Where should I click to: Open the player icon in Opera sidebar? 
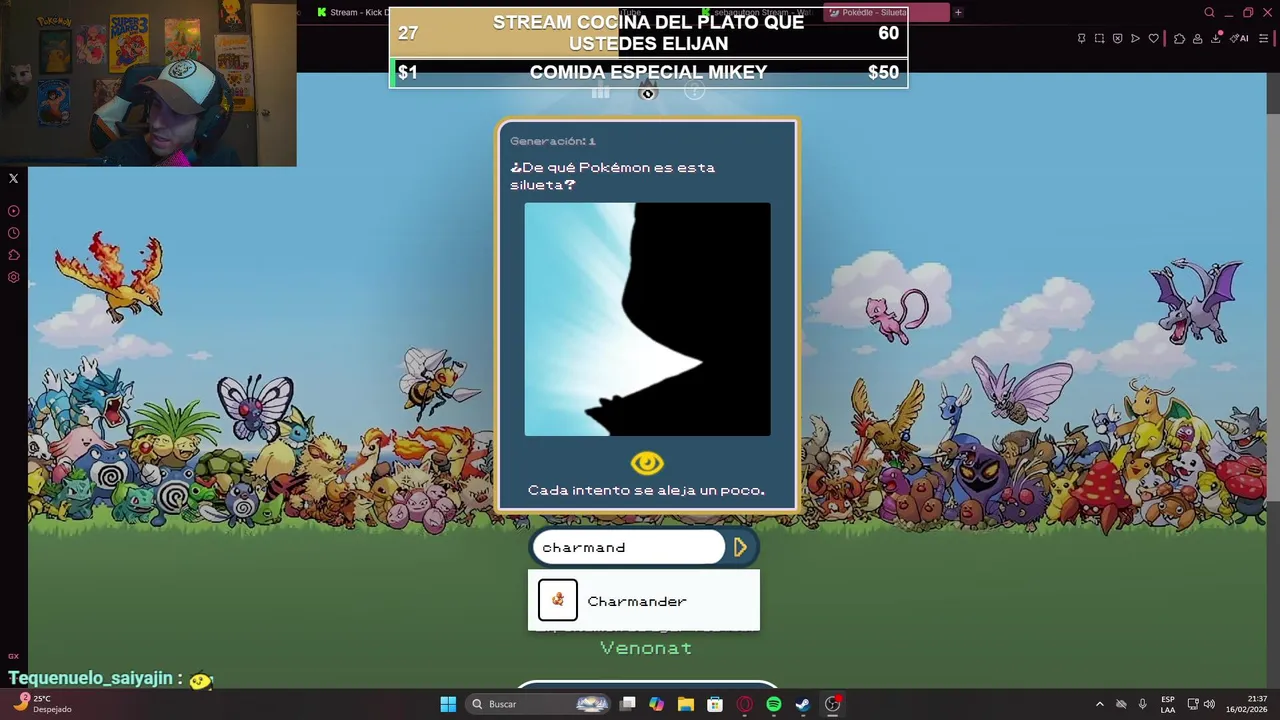coord(14,211)
